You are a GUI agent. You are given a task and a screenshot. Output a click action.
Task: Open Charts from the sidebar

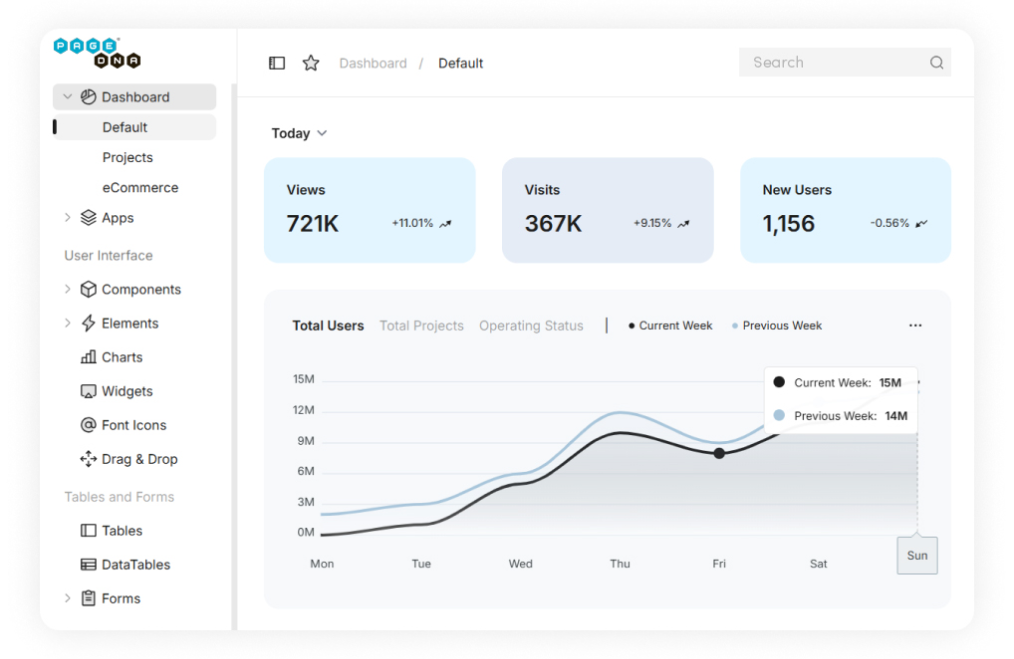tap(121, 357)
